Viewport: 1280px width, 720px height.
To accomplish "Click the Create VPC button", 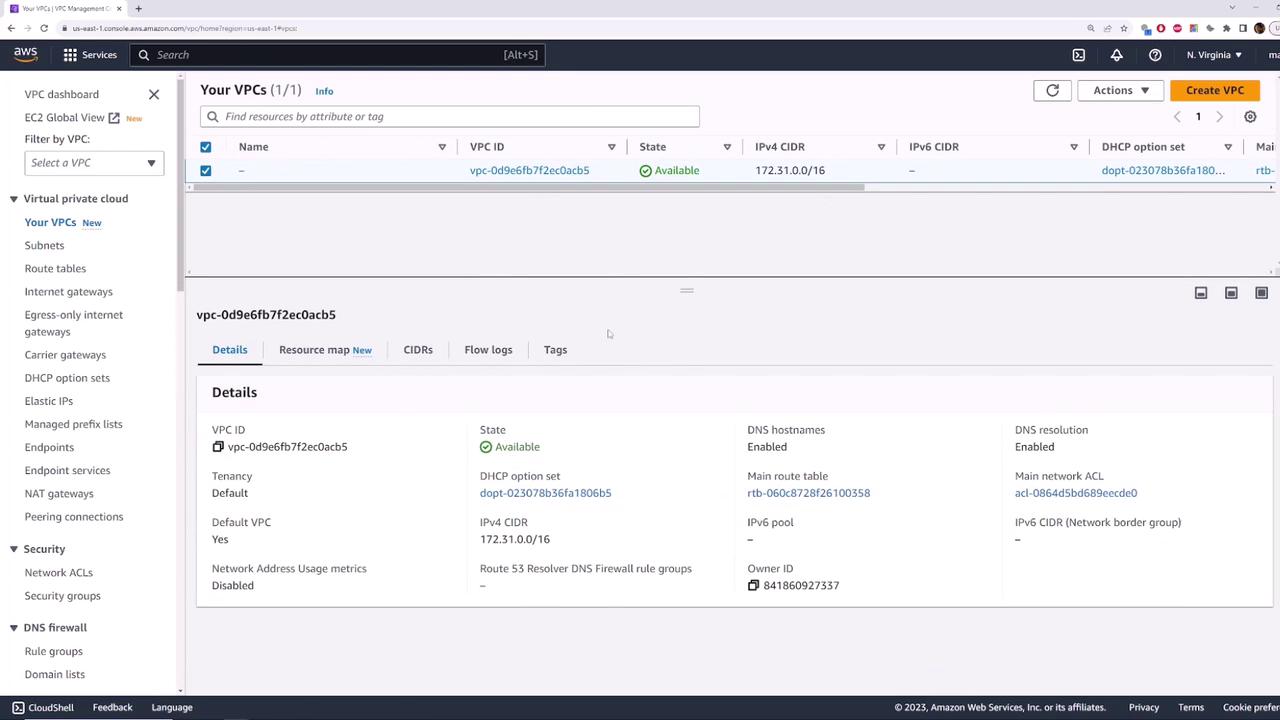I will click(x=1215, y=90).
